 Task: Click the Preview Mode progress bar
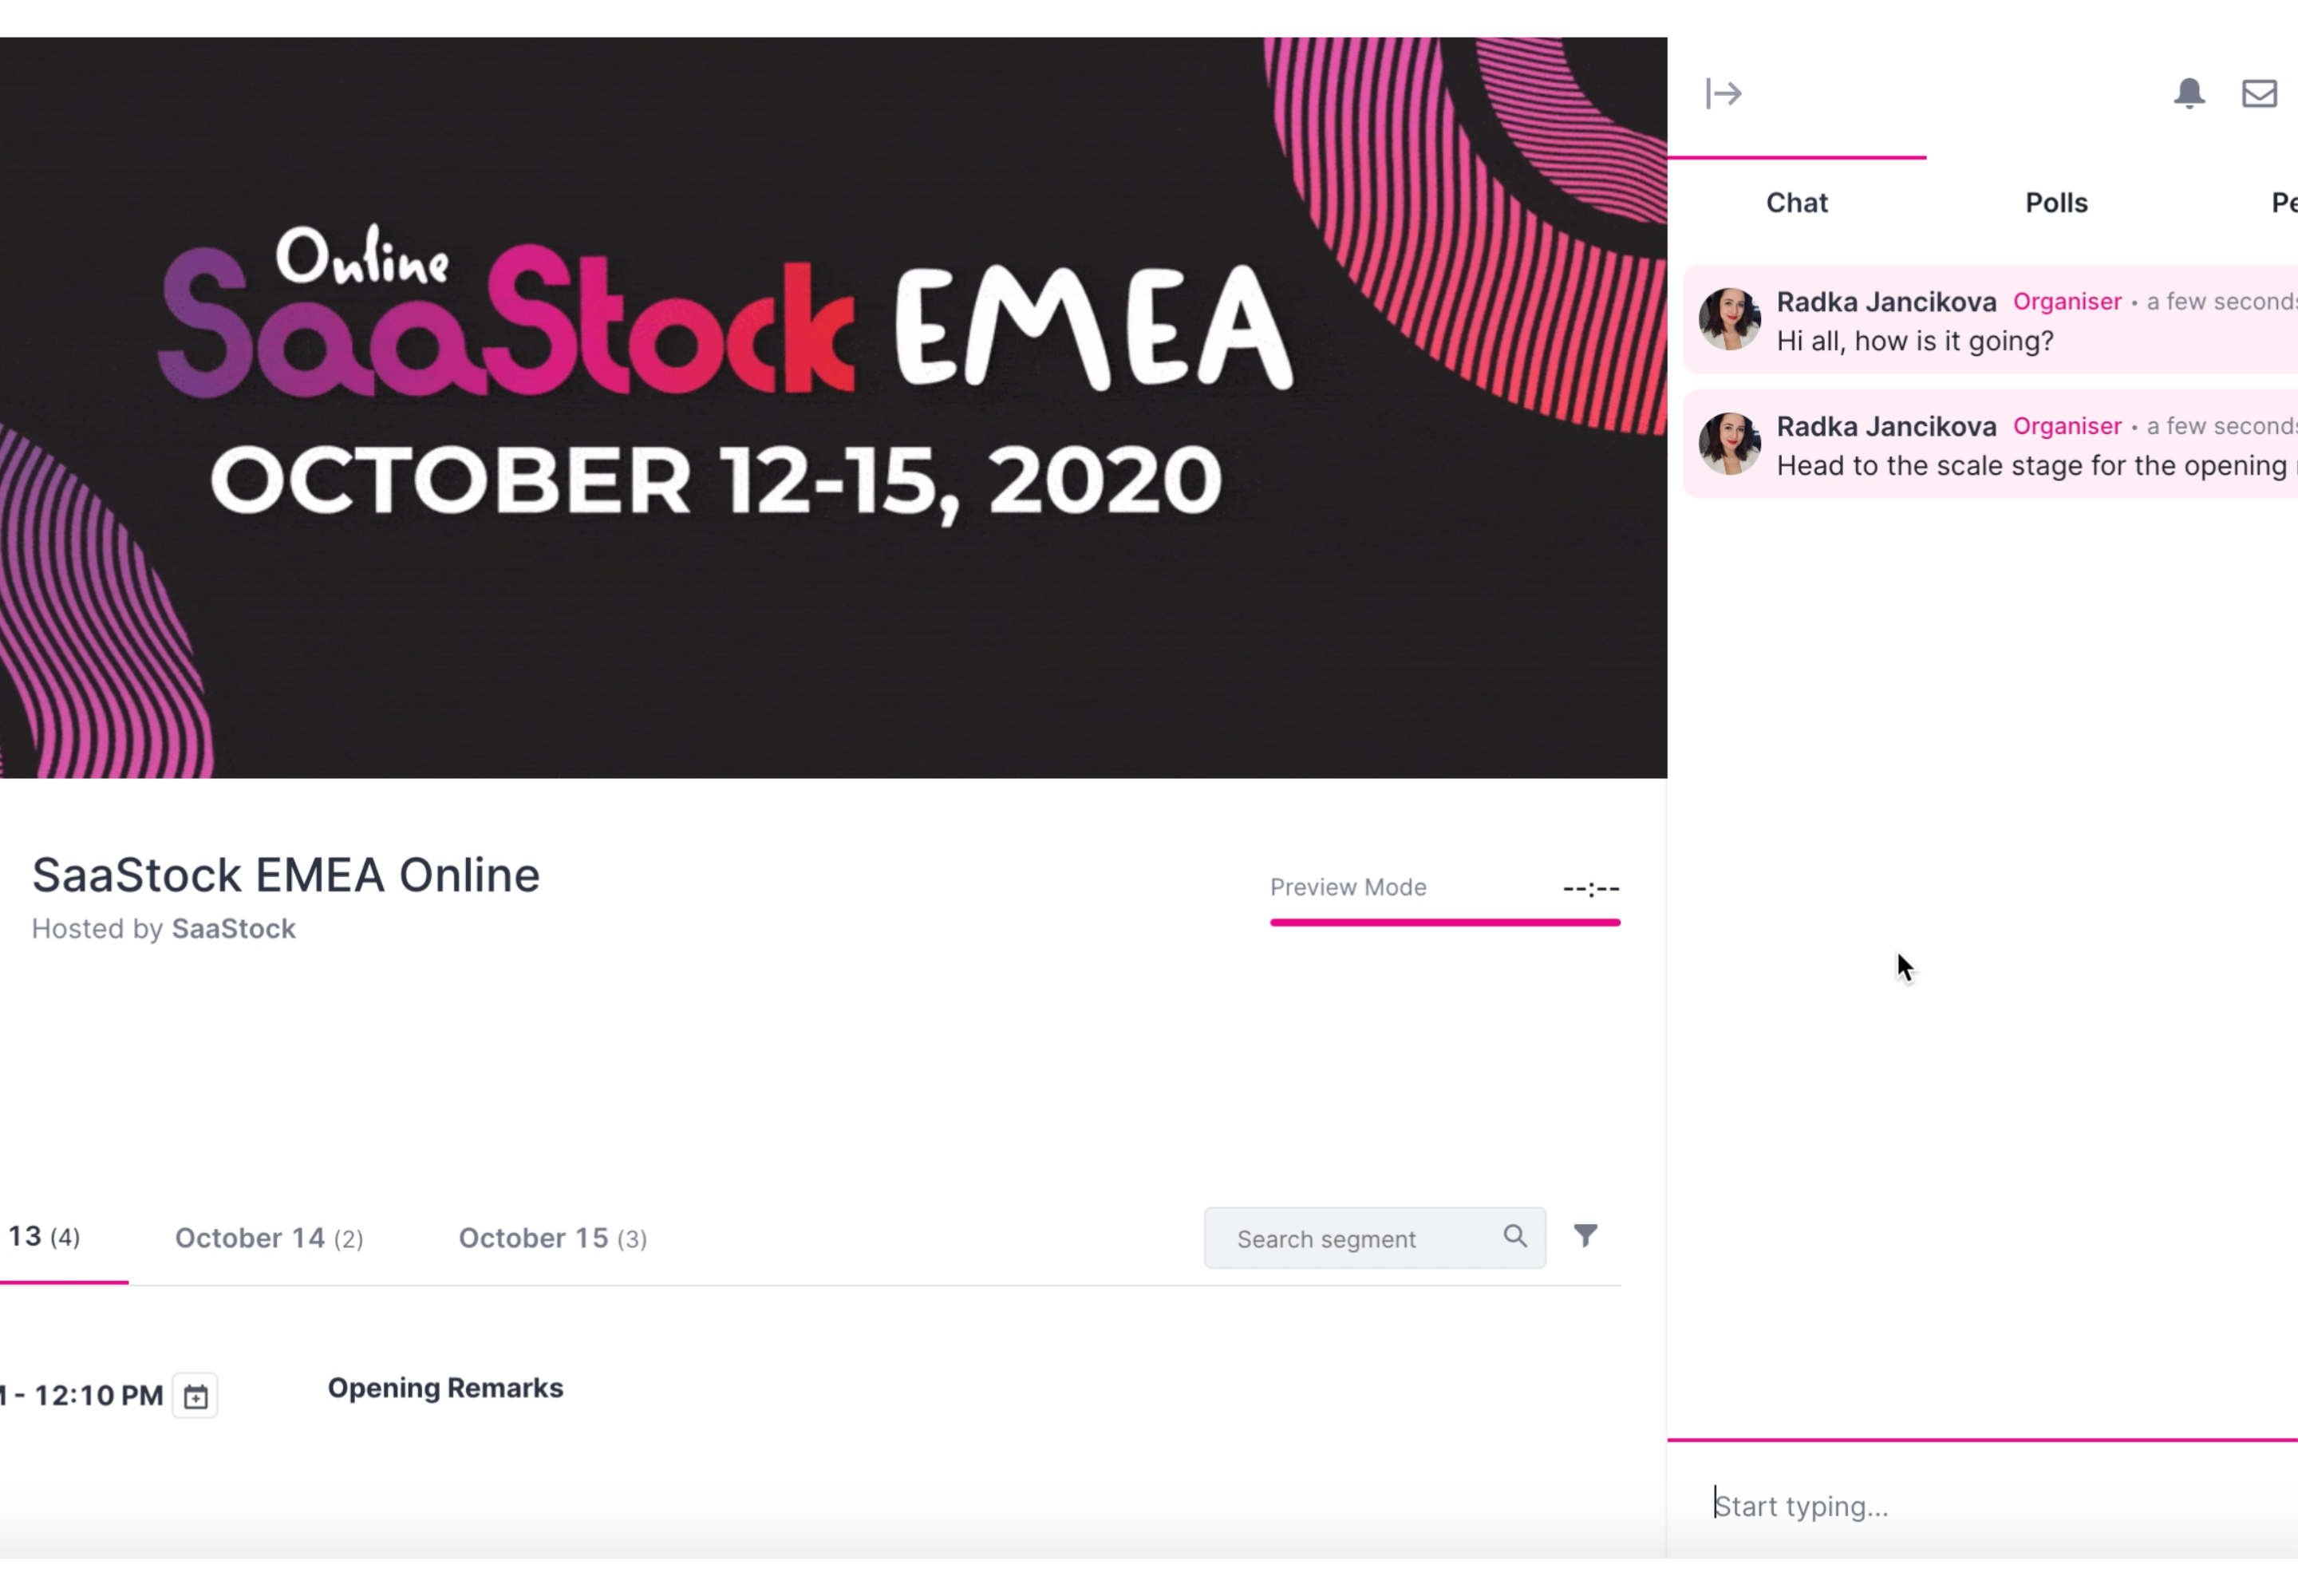1445,922
